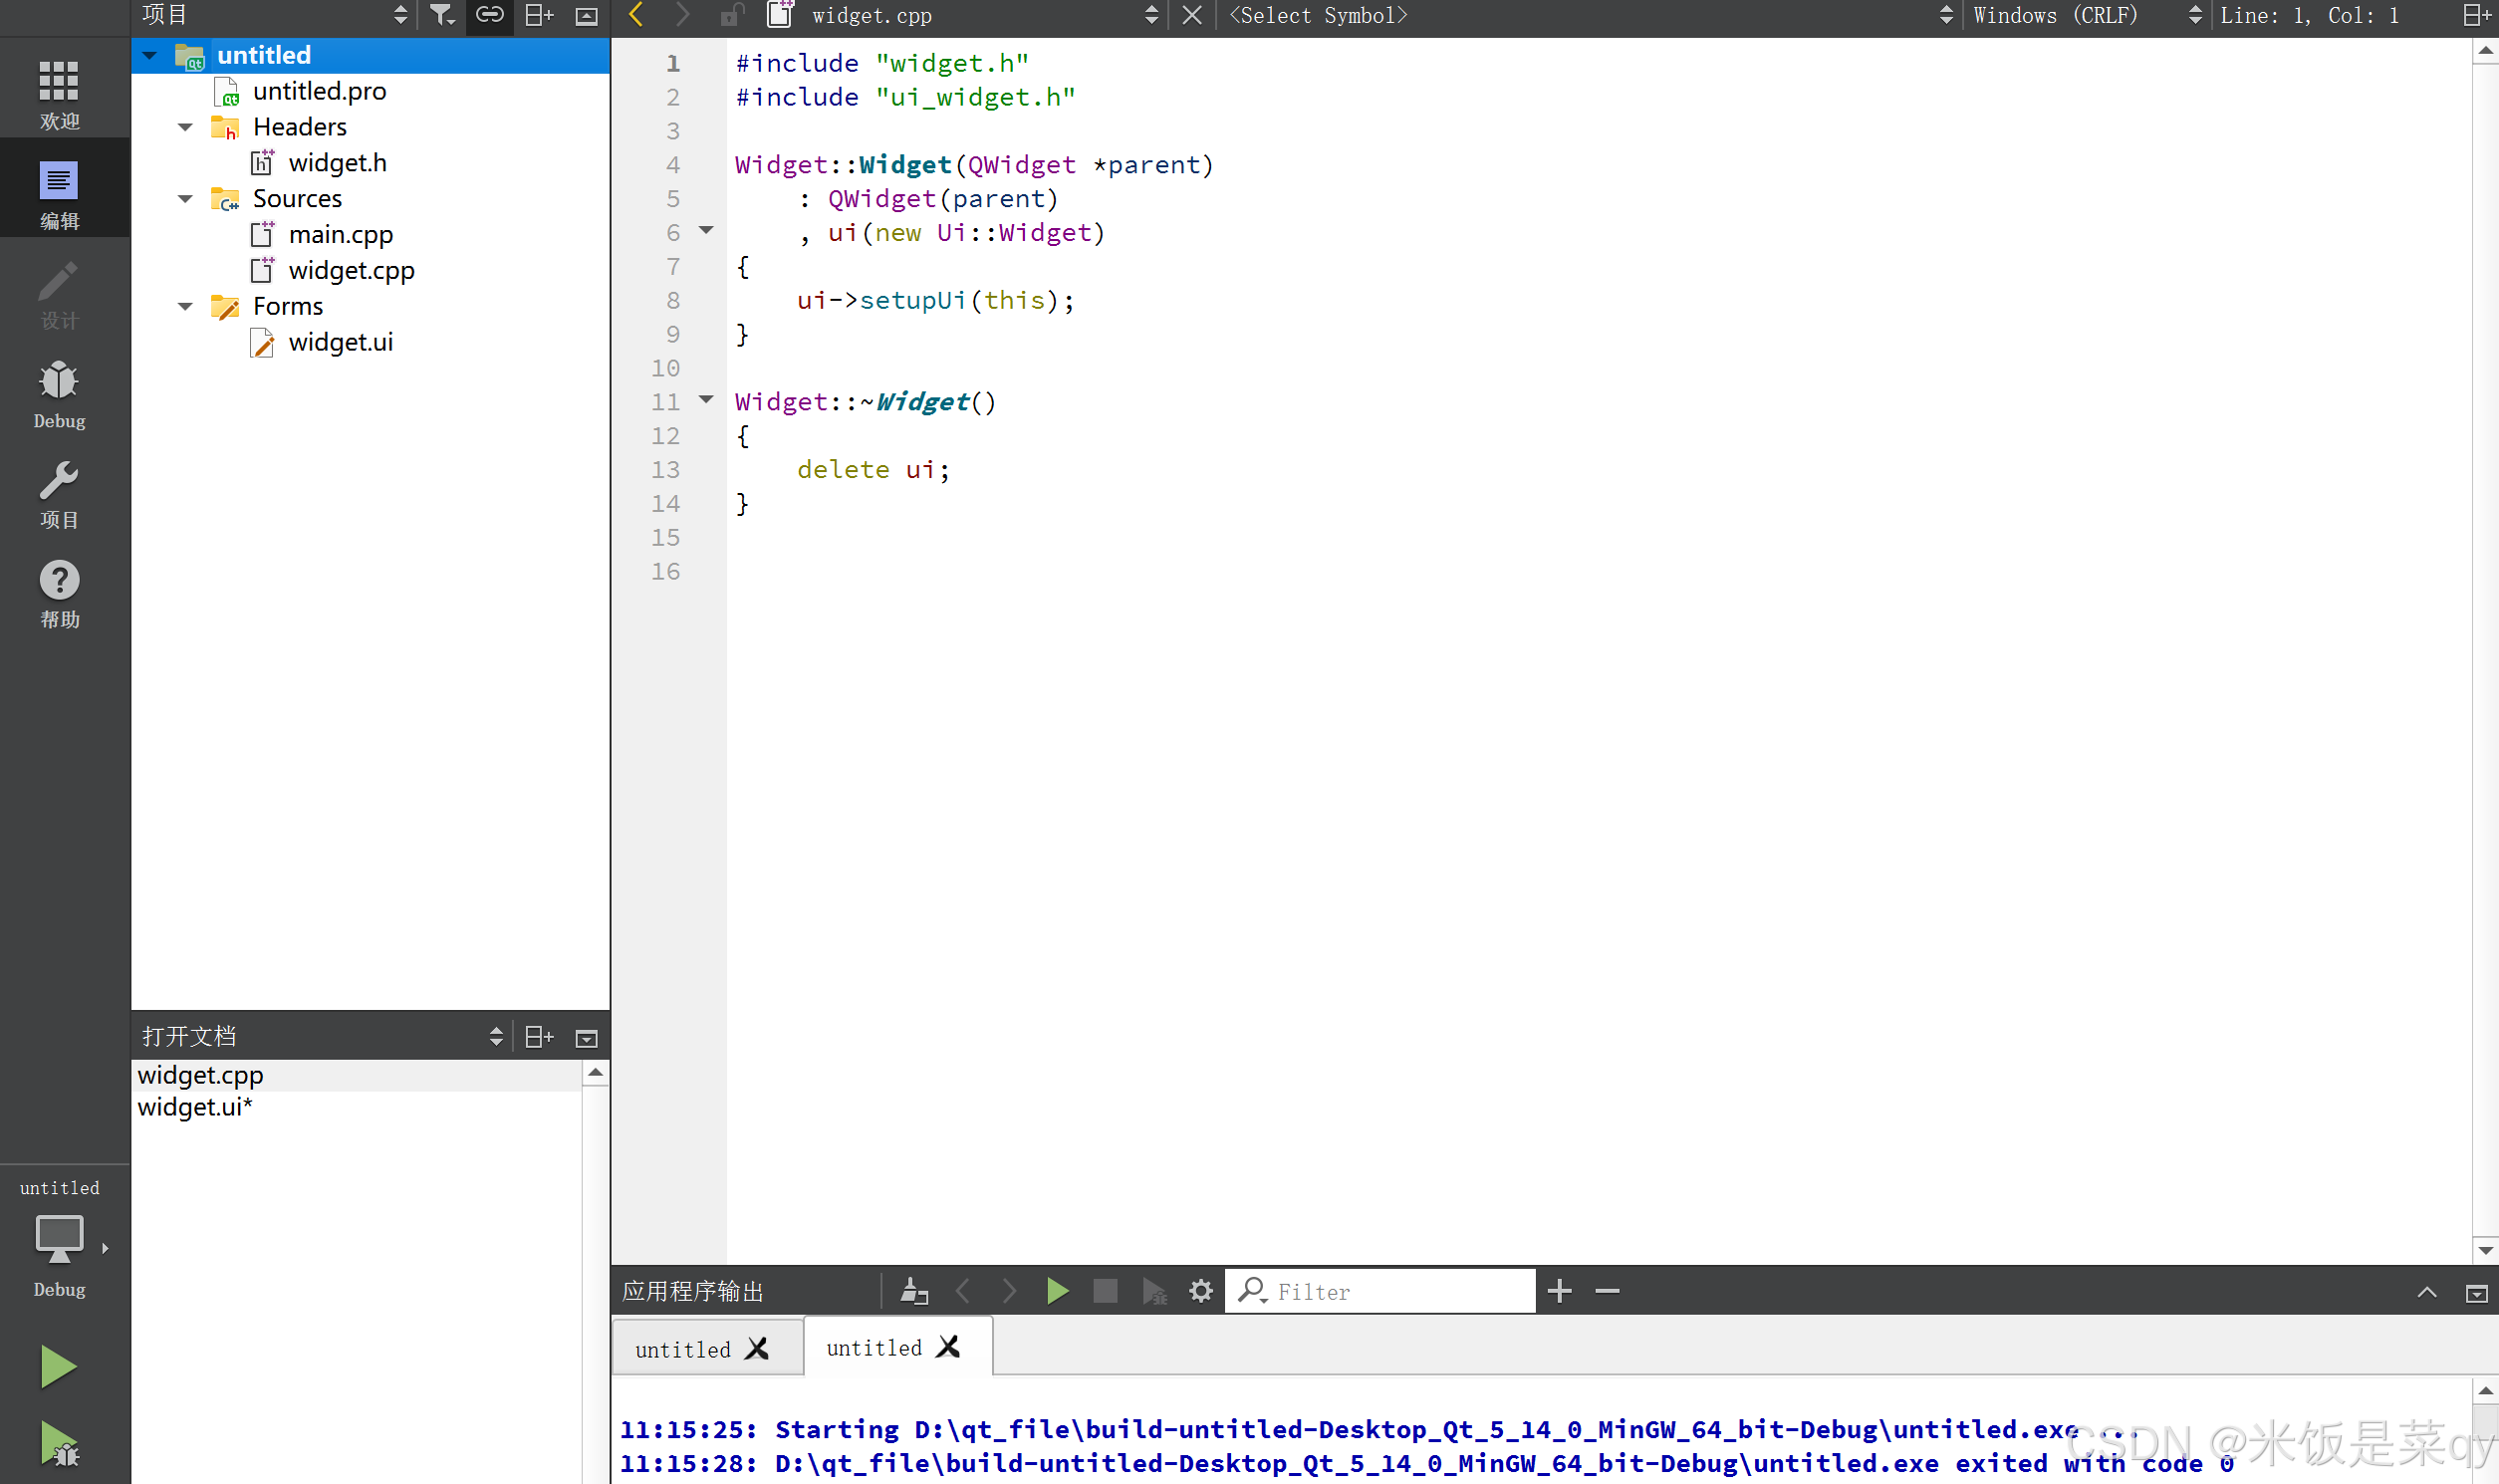Stop the running program in output pane
2499x1484 pixels.
[x=1105, y=1291]
